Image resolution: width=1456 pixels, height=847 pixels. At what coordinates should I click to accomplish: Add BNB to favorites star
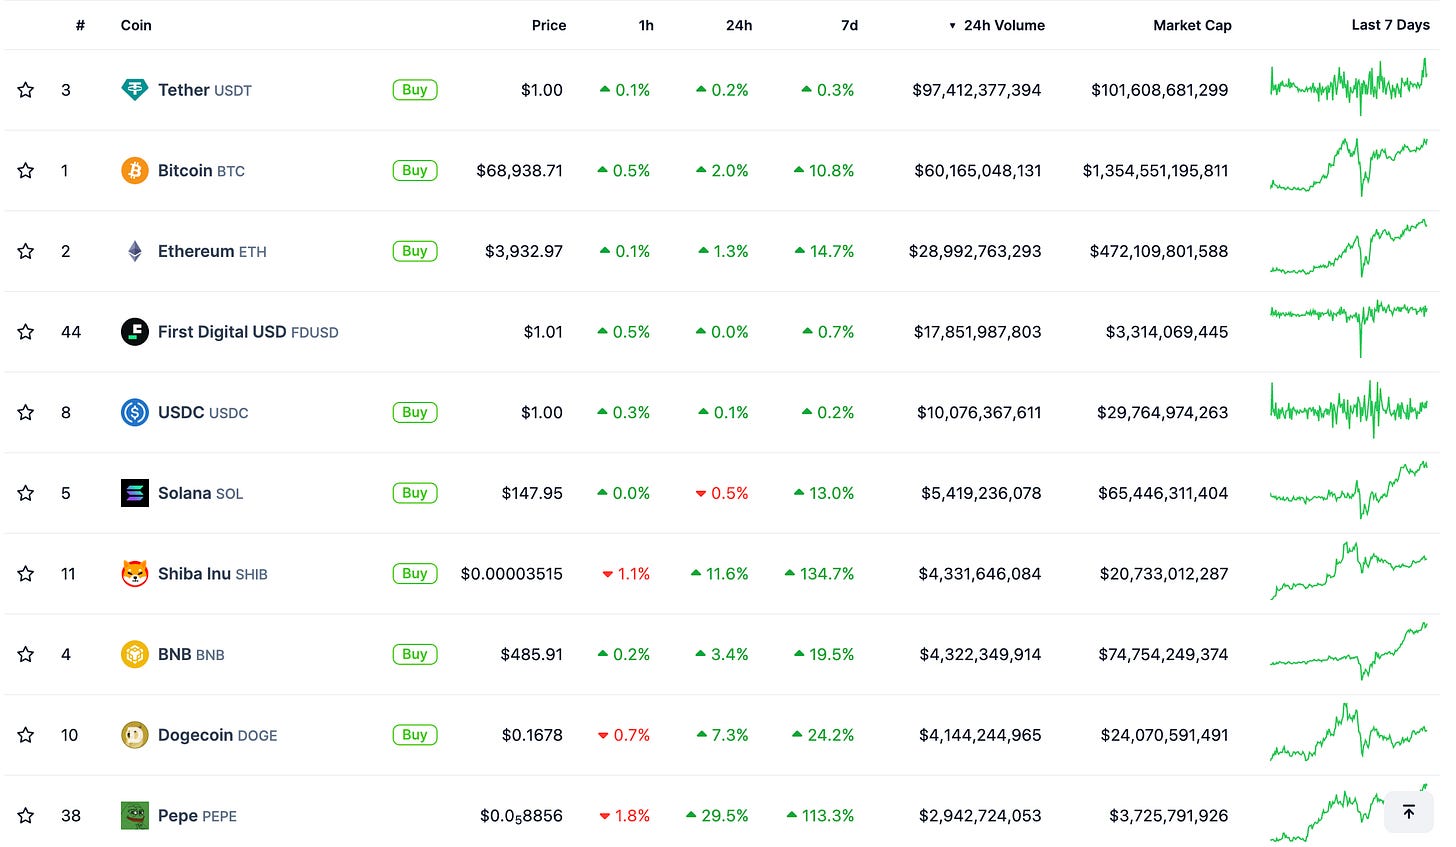[x=26, y=654]
